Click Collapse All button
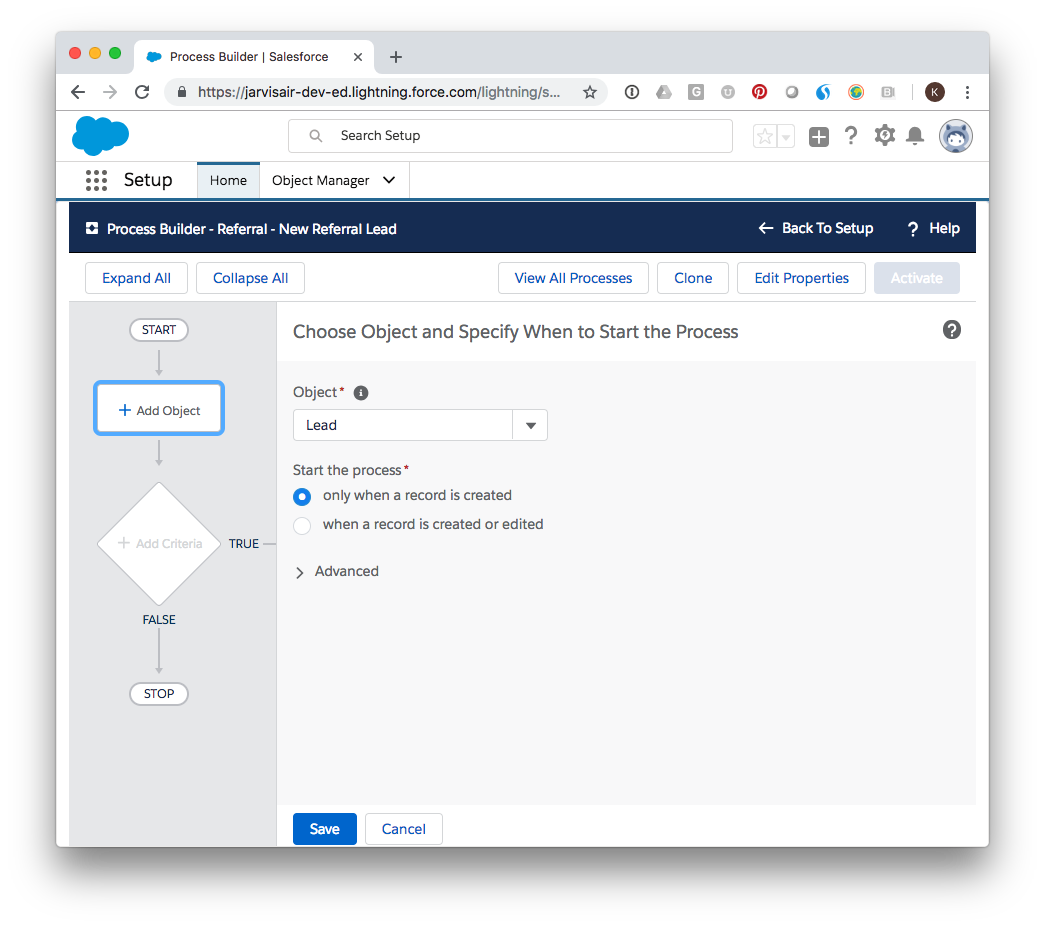The height and width of the screenshot is (927, 1045). 250,278
